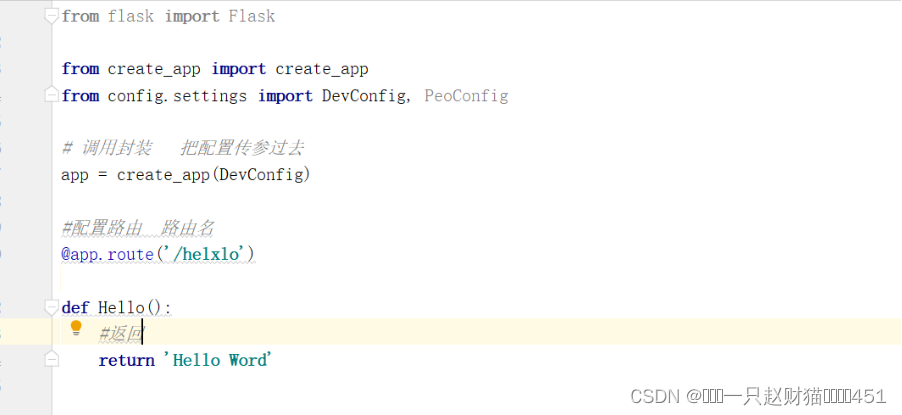Collapse the 'def Hello()' function fold marker
This screenshot has height=415, width=902.
(52, 307)
